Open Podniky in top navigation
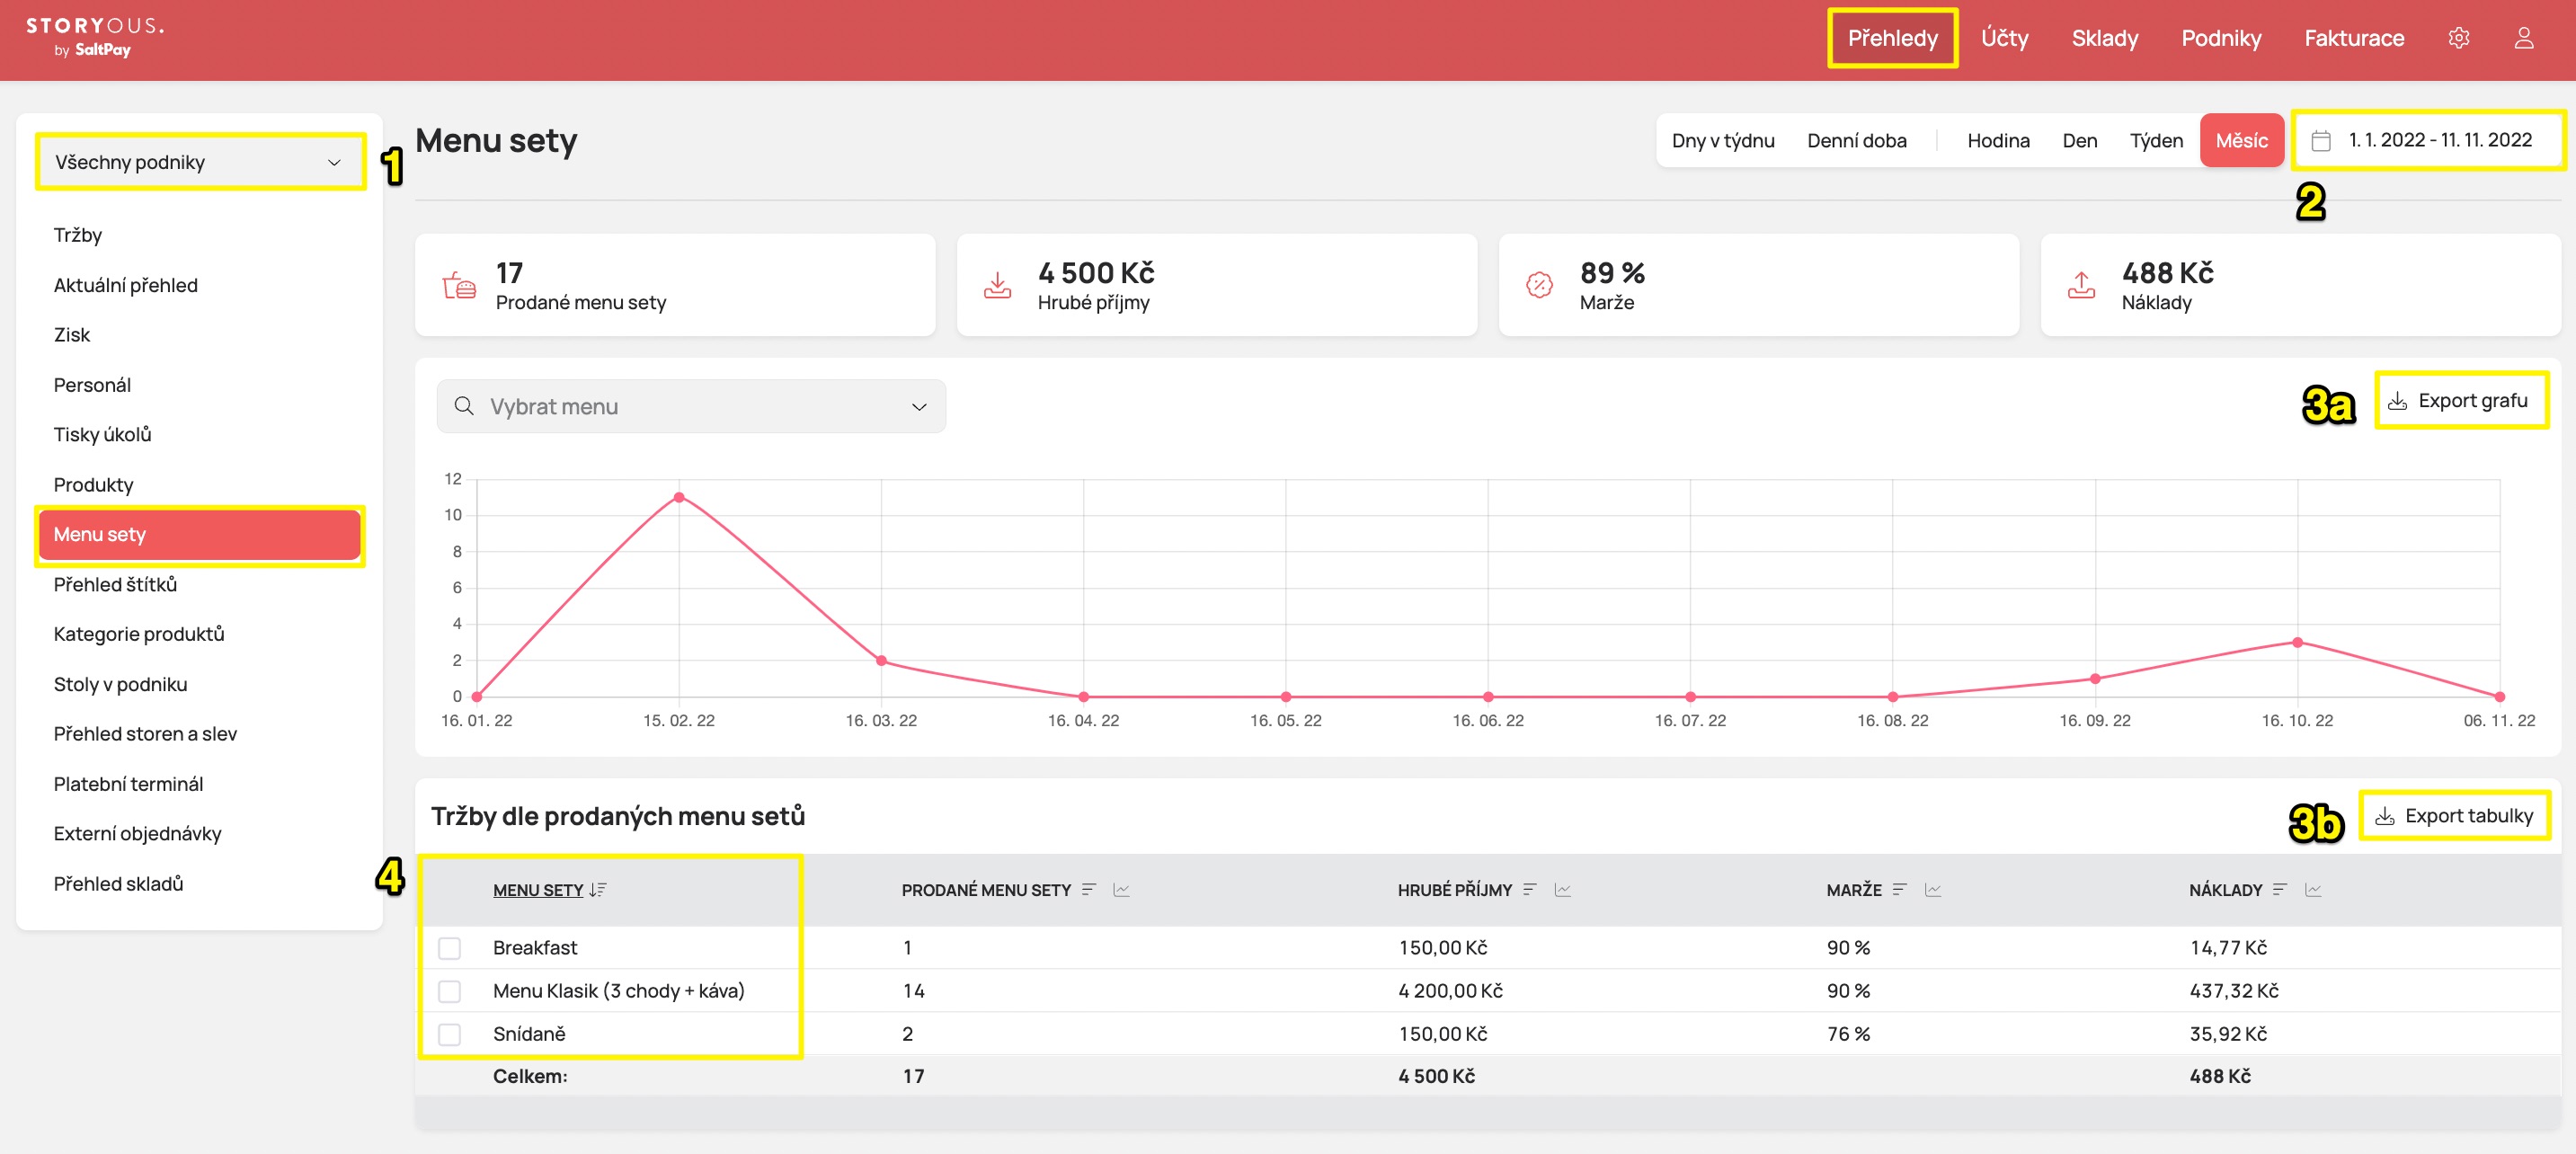The height and width of the screenshot is (1154, 2576). click(x=2220, y=38)
